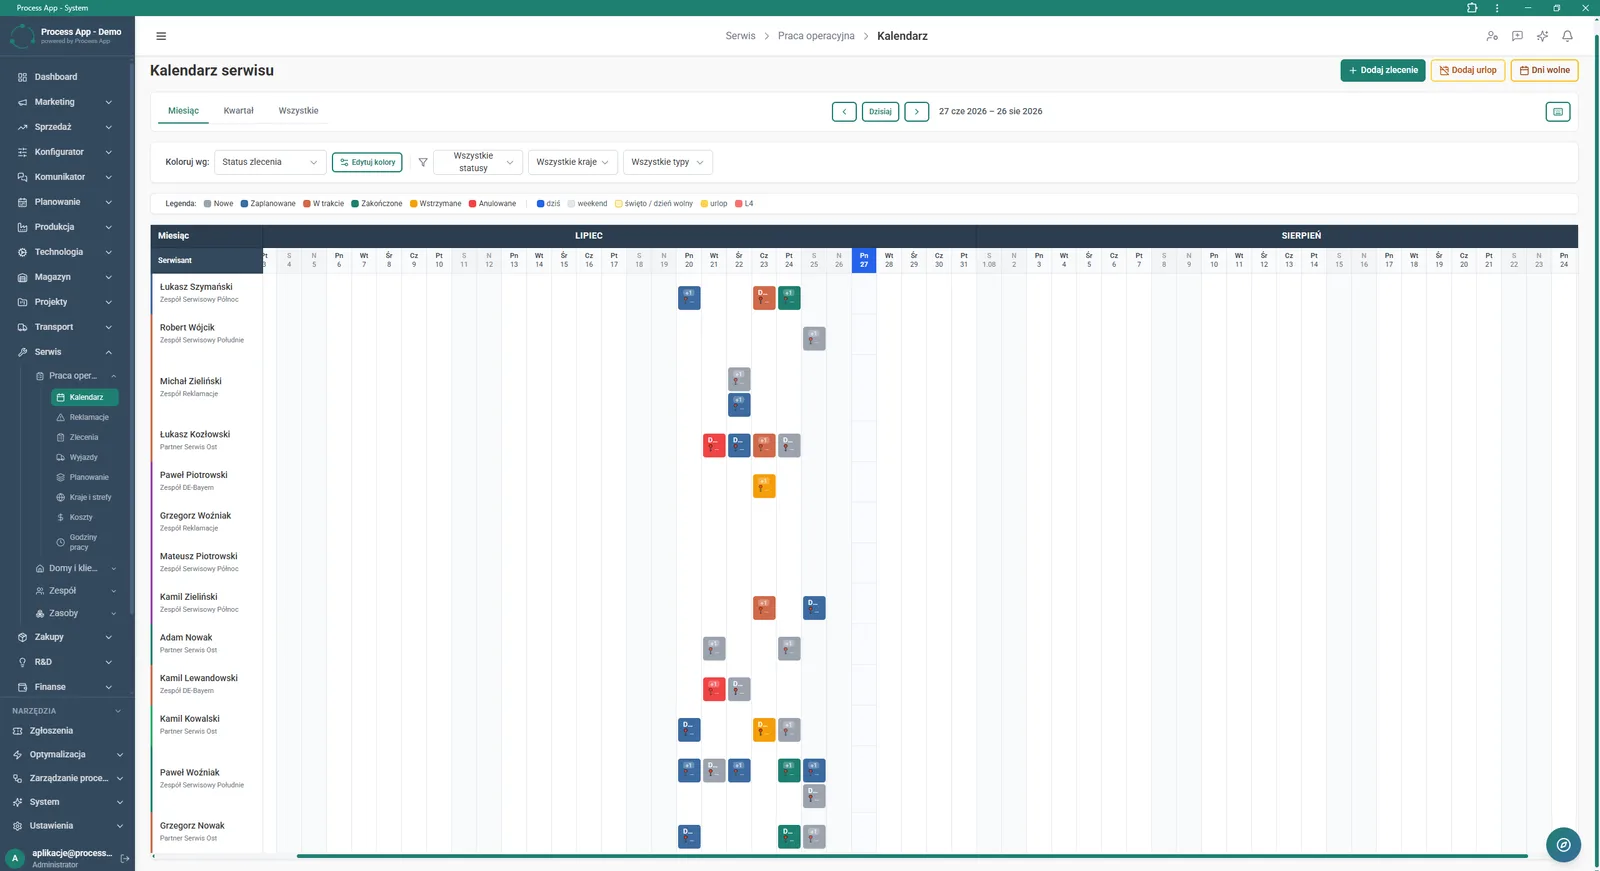Click Praca operacyjna breadcrumb
This screenshot has width=1600, height=871.
(816, 36)
